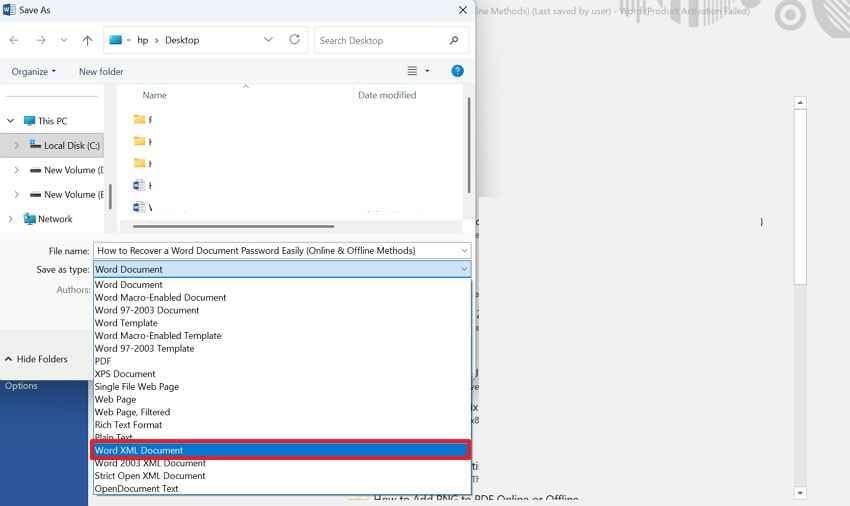This screenshot has height=506, width=850.
Task: Expand the Network tree node
Action: (10, 219)
